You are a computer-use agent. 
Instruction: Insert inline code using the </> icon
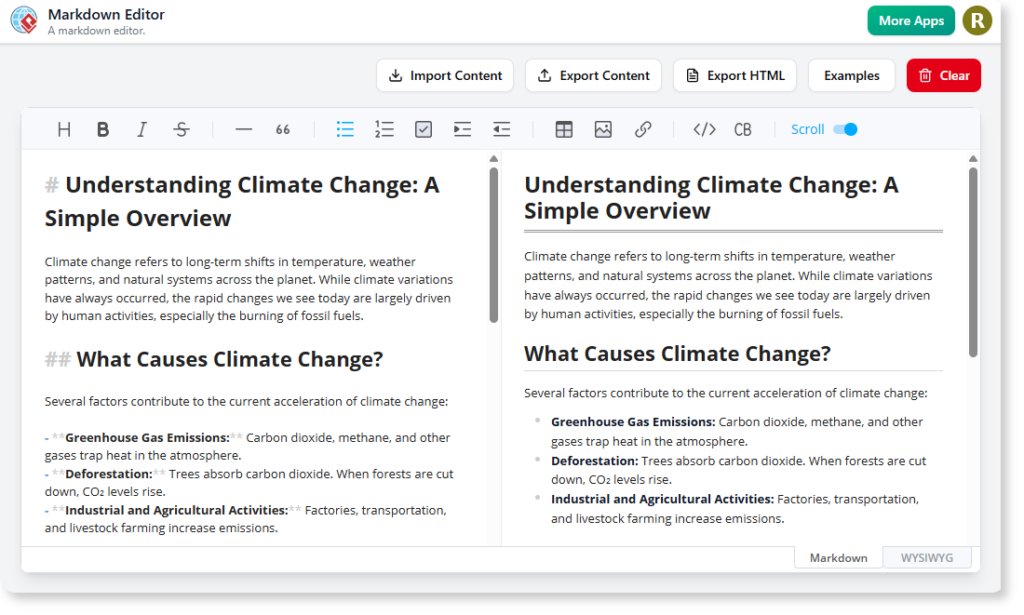tap(704, 129)
